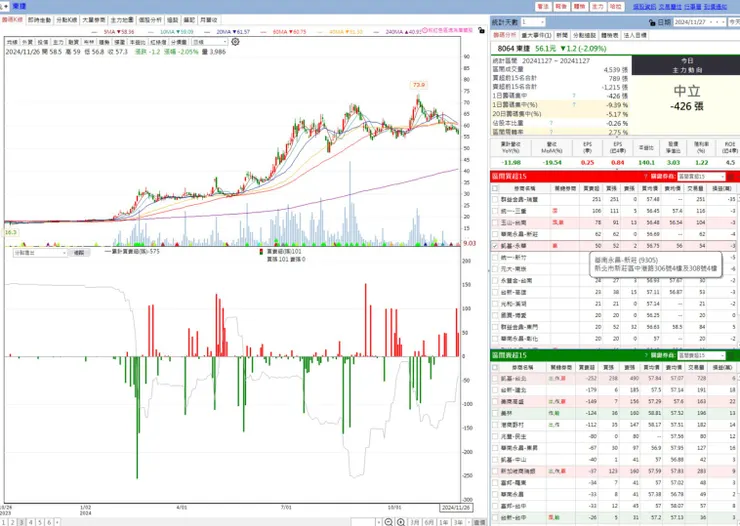Click bottom zoom value input field

pyautogui.click(x=363, y=522)
